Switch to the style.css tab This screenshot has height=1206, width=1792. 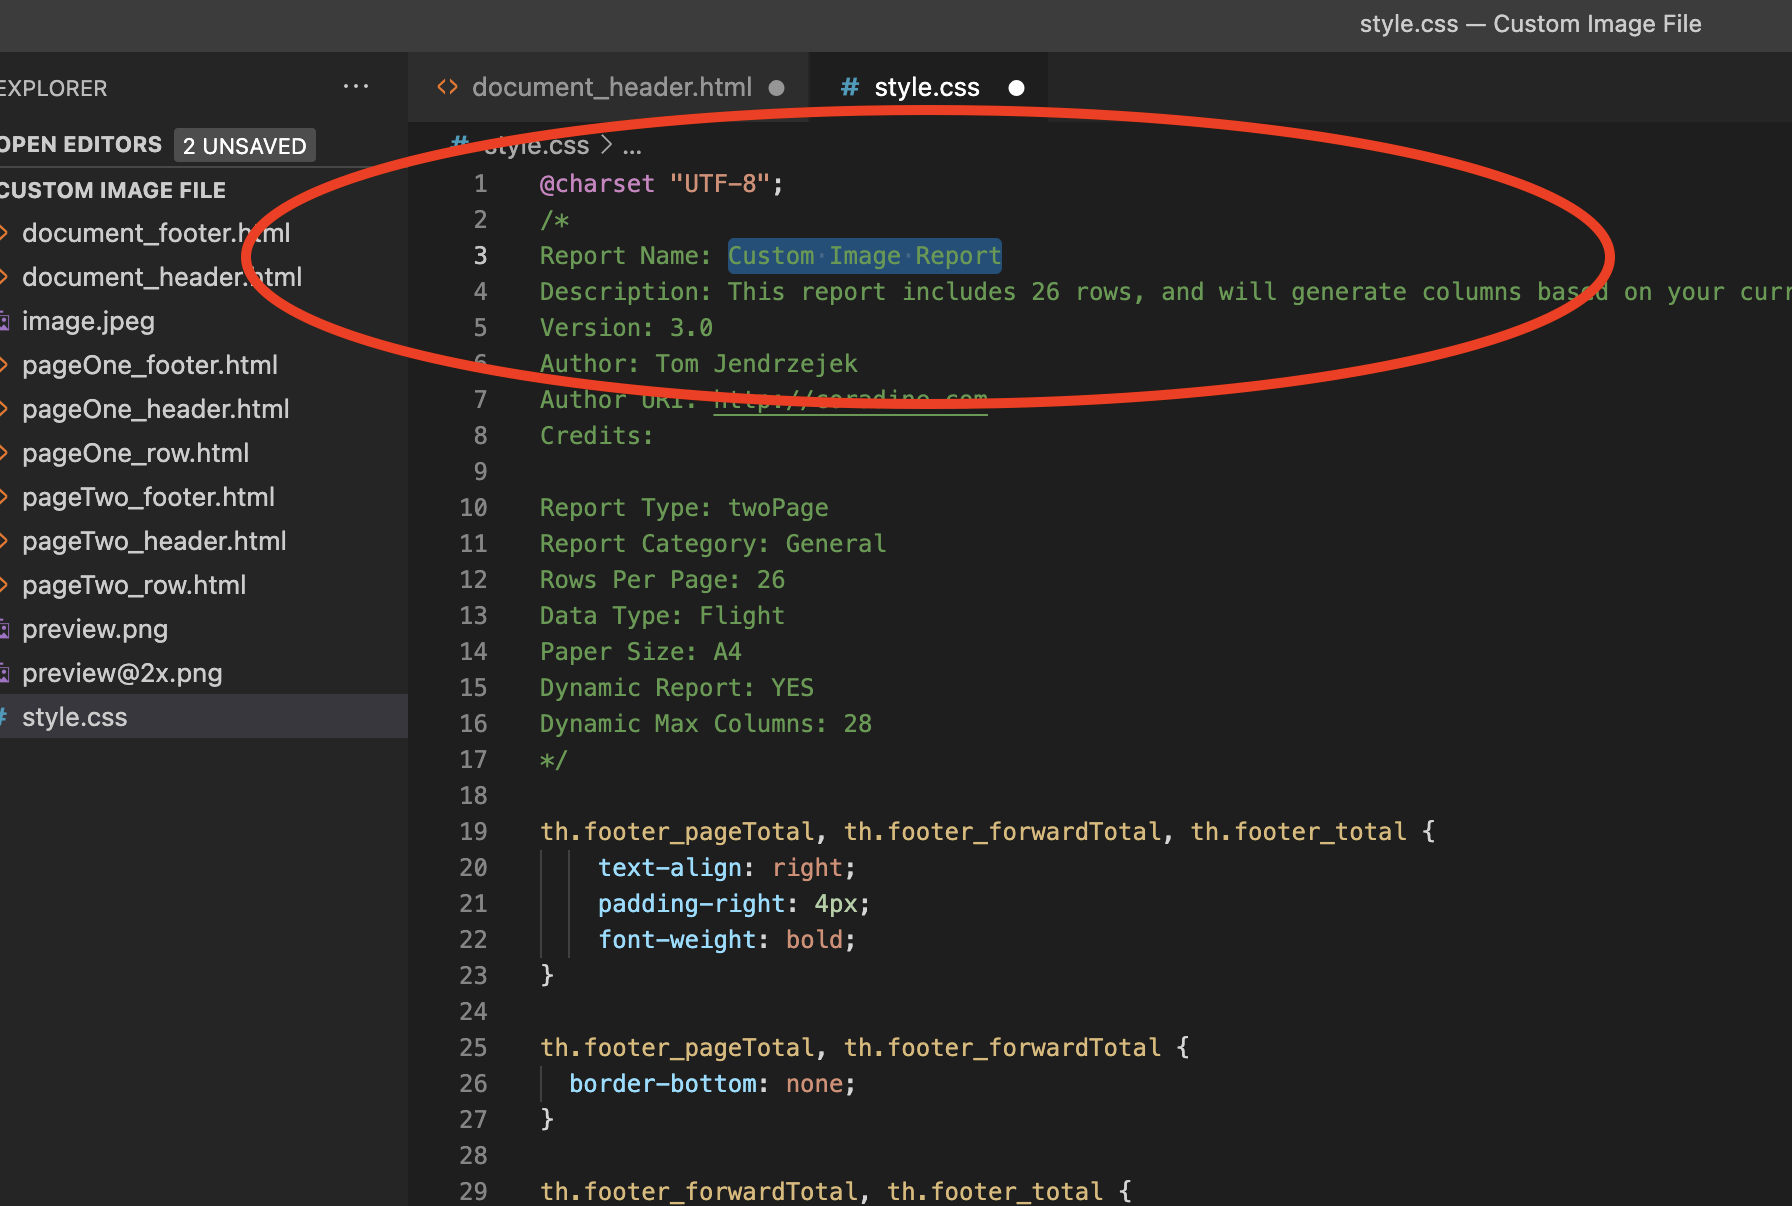tap(927, 88)
